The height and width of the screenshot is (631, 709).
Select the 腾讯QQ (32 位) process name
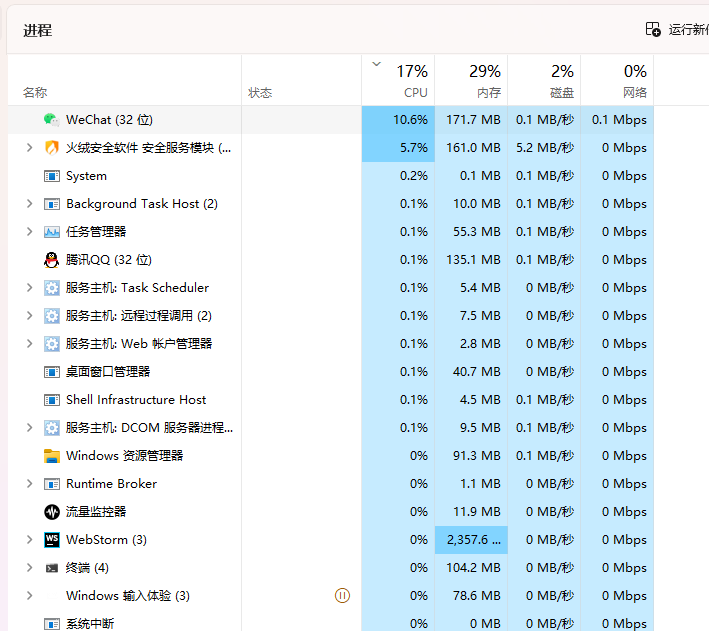[109, 260]
